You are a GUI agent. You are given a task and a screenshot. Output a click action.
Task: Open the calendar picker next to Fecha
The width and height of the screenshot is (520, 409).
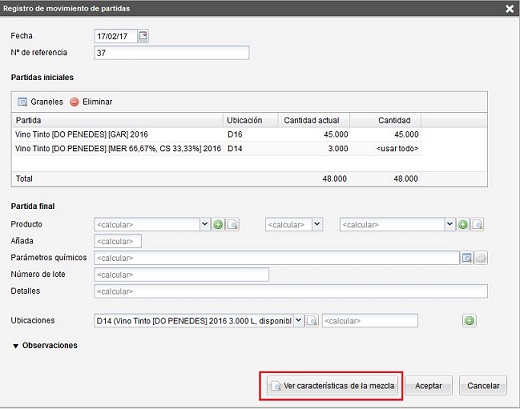pos(143,36)
